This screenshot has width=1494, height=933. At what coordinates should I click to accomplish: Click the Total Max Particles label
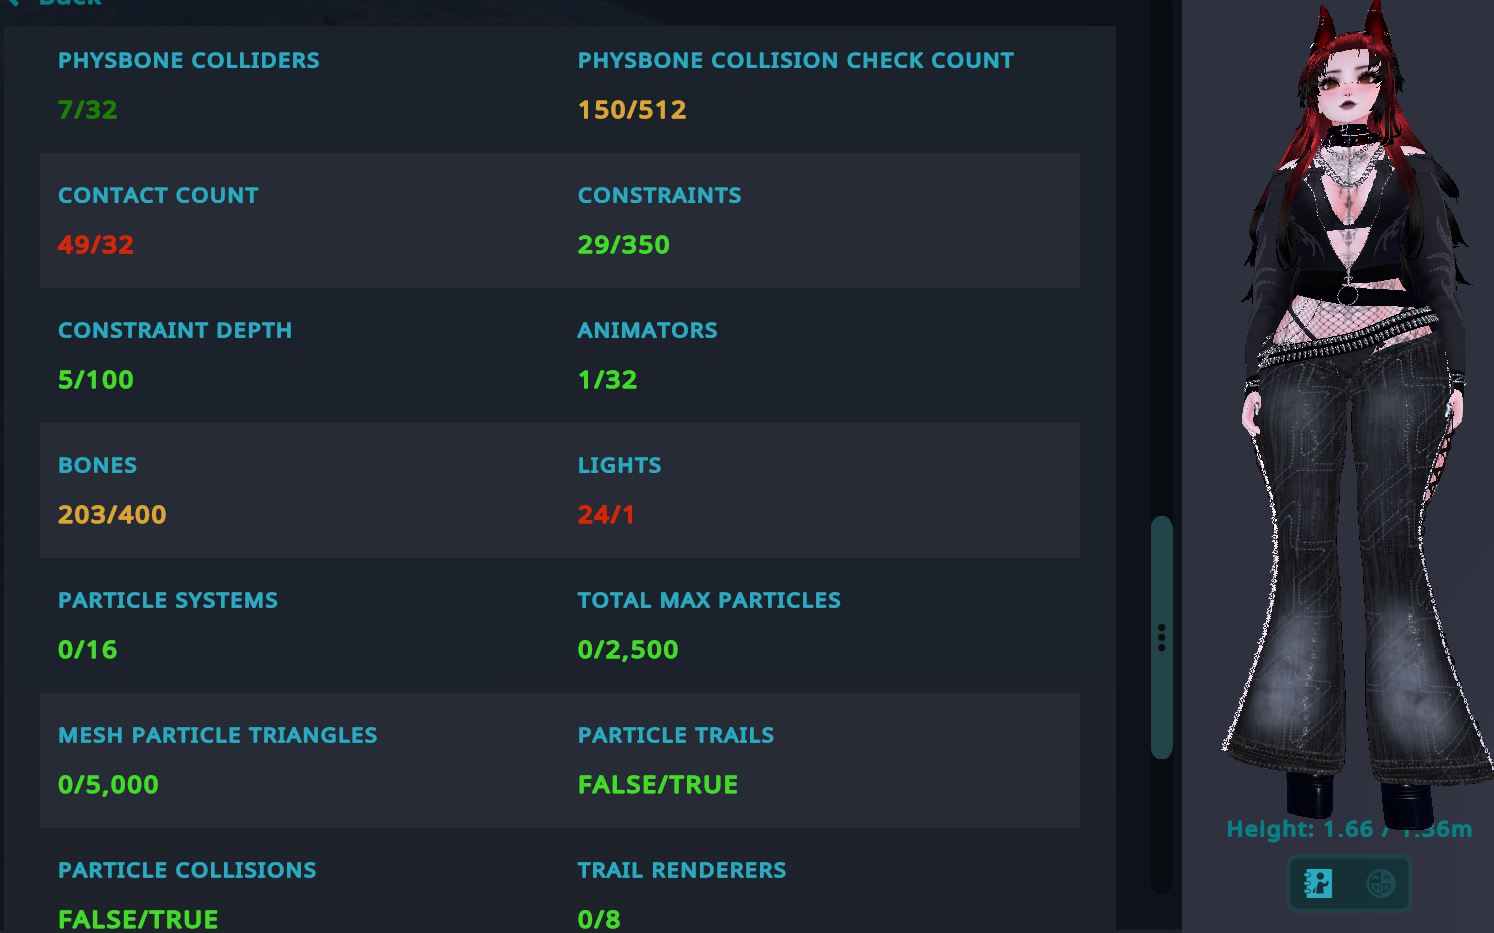coord(709,601)
